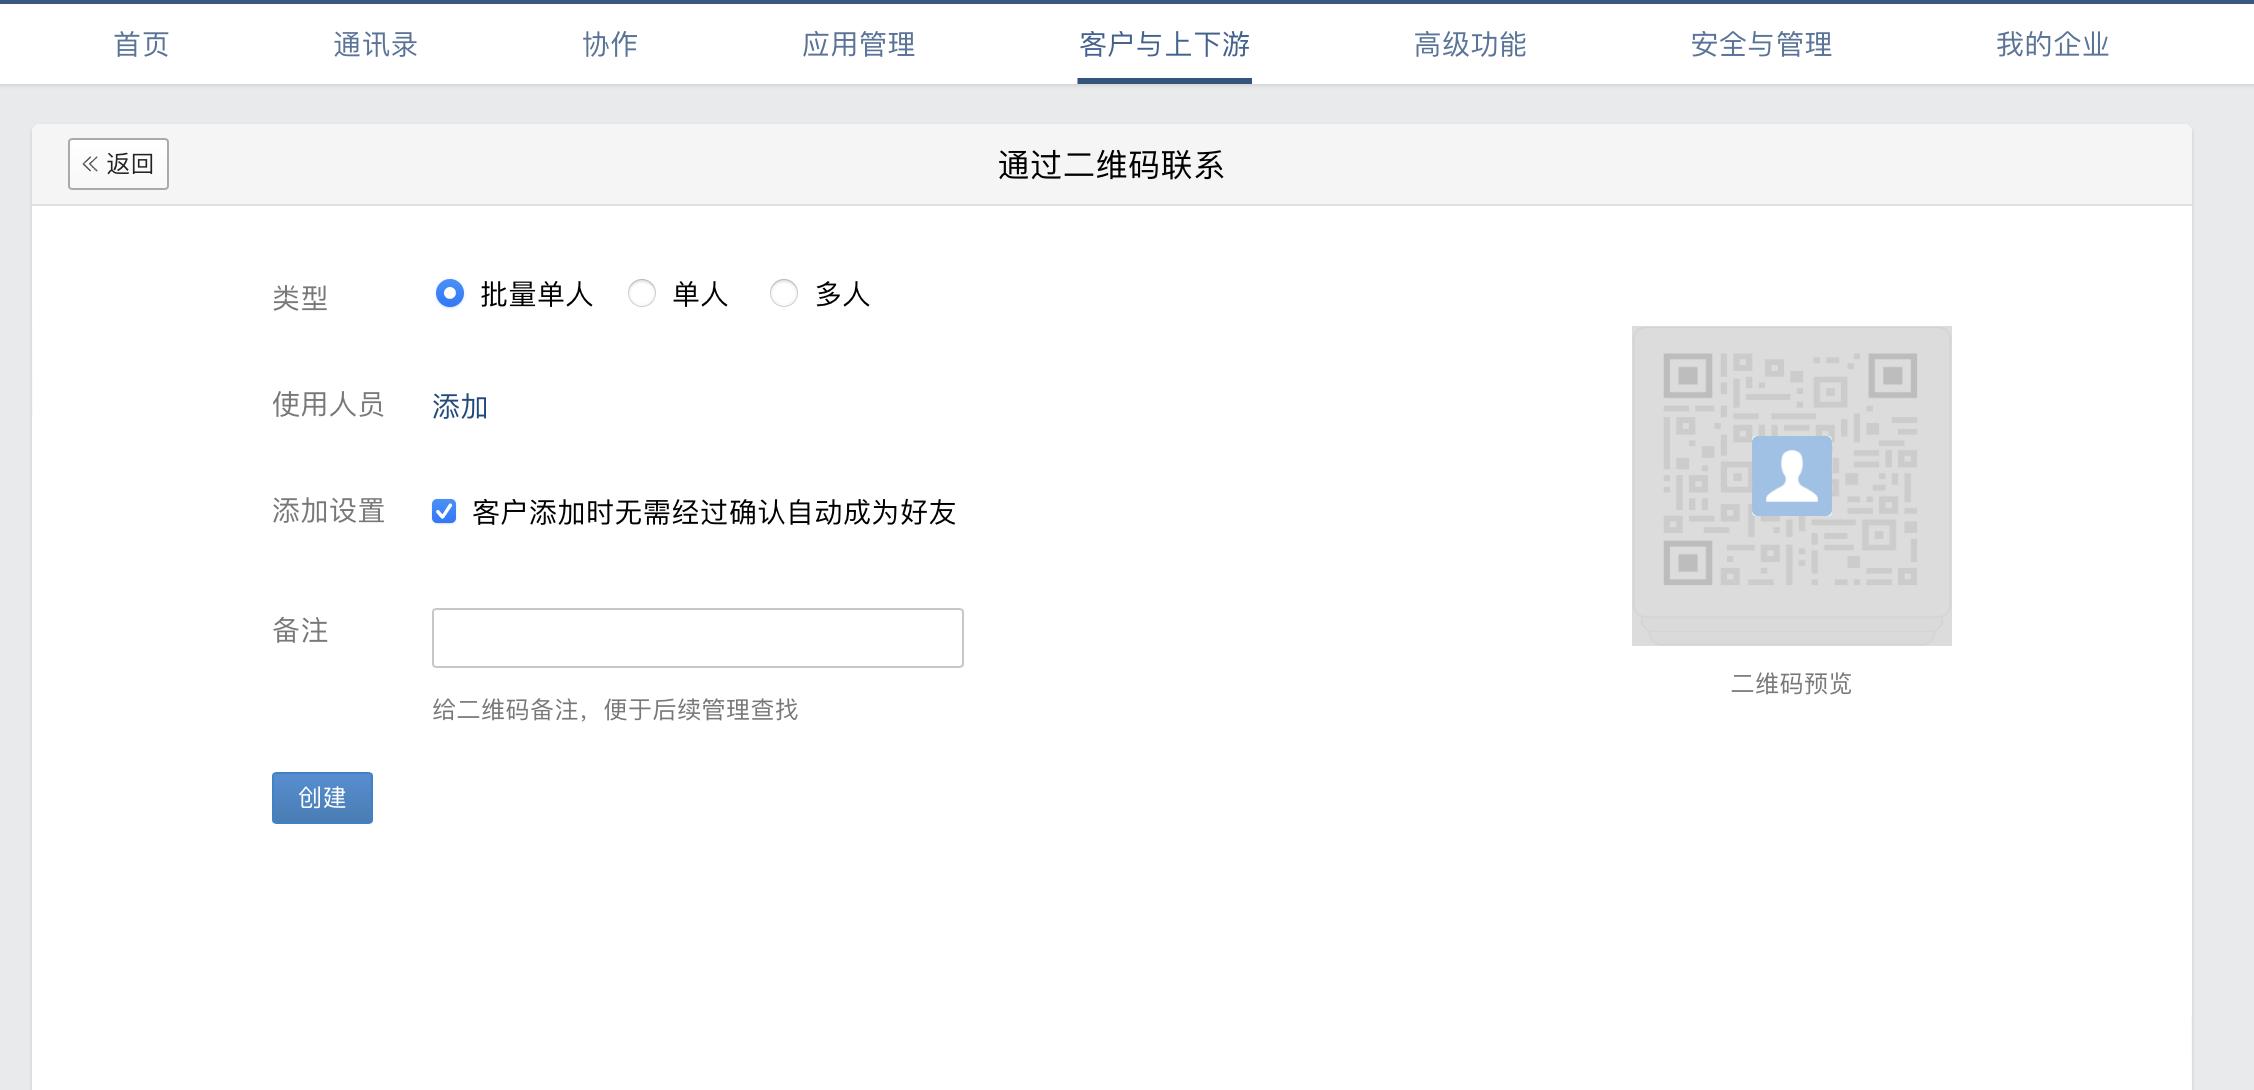2254x1090 pixels.
Task: Click the « back arrow icon
Action: click(89, 163)
